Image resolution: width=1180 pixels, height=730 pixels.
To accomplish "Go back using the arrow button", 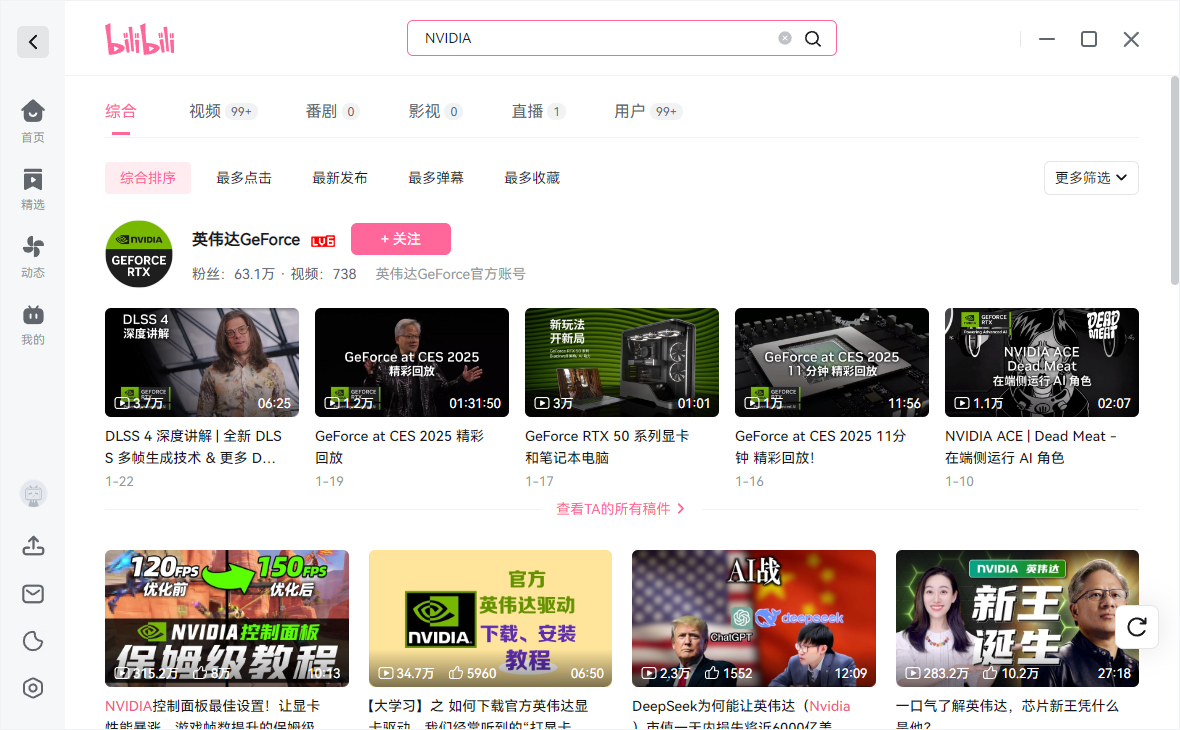I will [x=33, y=41].
